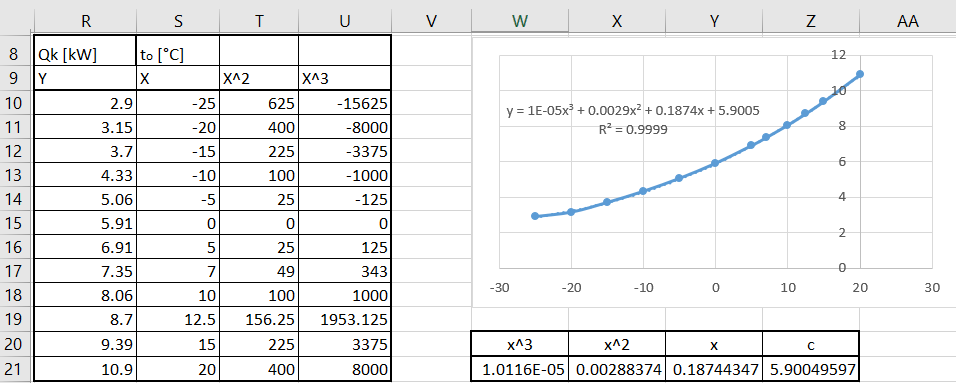Select cell with value 156.25
956x383 pixels.
point(259,320)
